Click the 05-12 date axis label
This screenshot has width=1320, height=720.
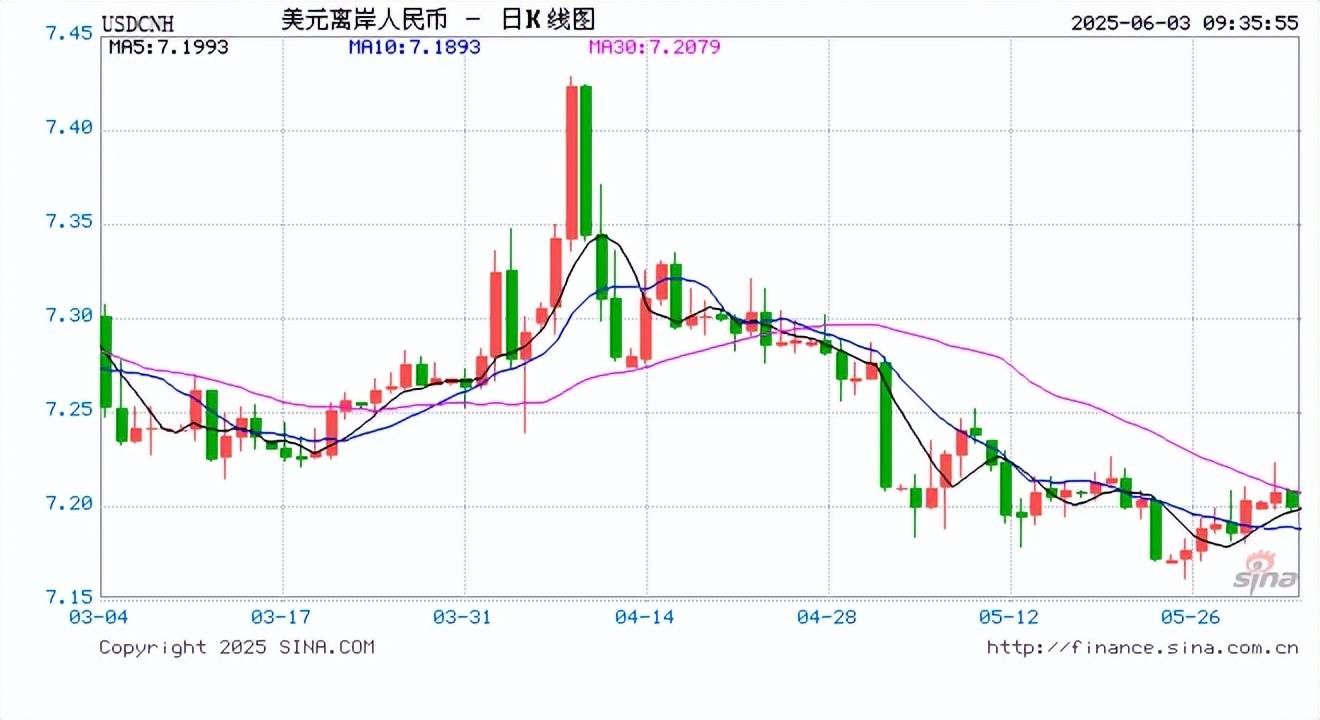tap(1010, 617)
